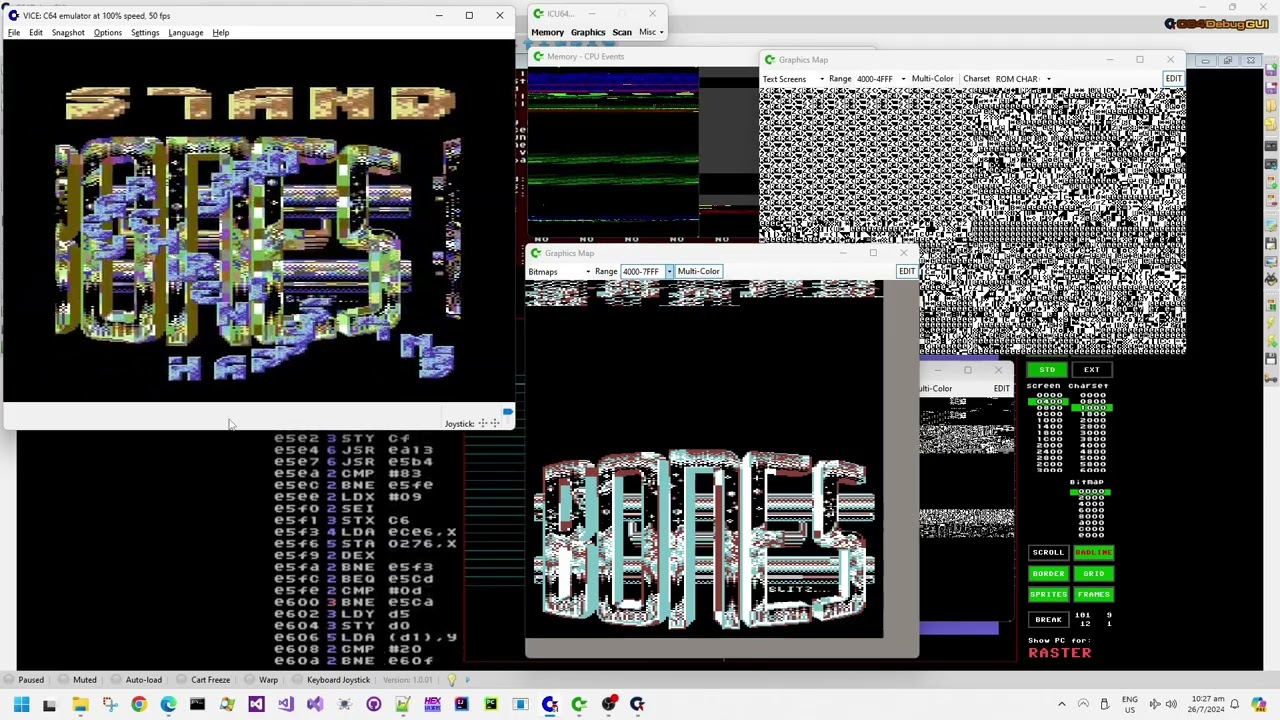Select screen address 0400
Image resolution: width=1280 pixels, height=720 pixels.
pyautogui.click(x=1049, y=402)
